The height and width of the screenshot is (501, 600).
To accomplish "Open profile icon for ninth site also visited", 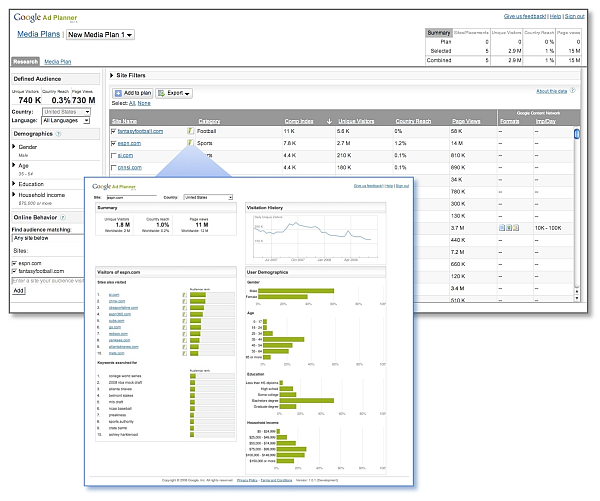I will coord(184,347).
